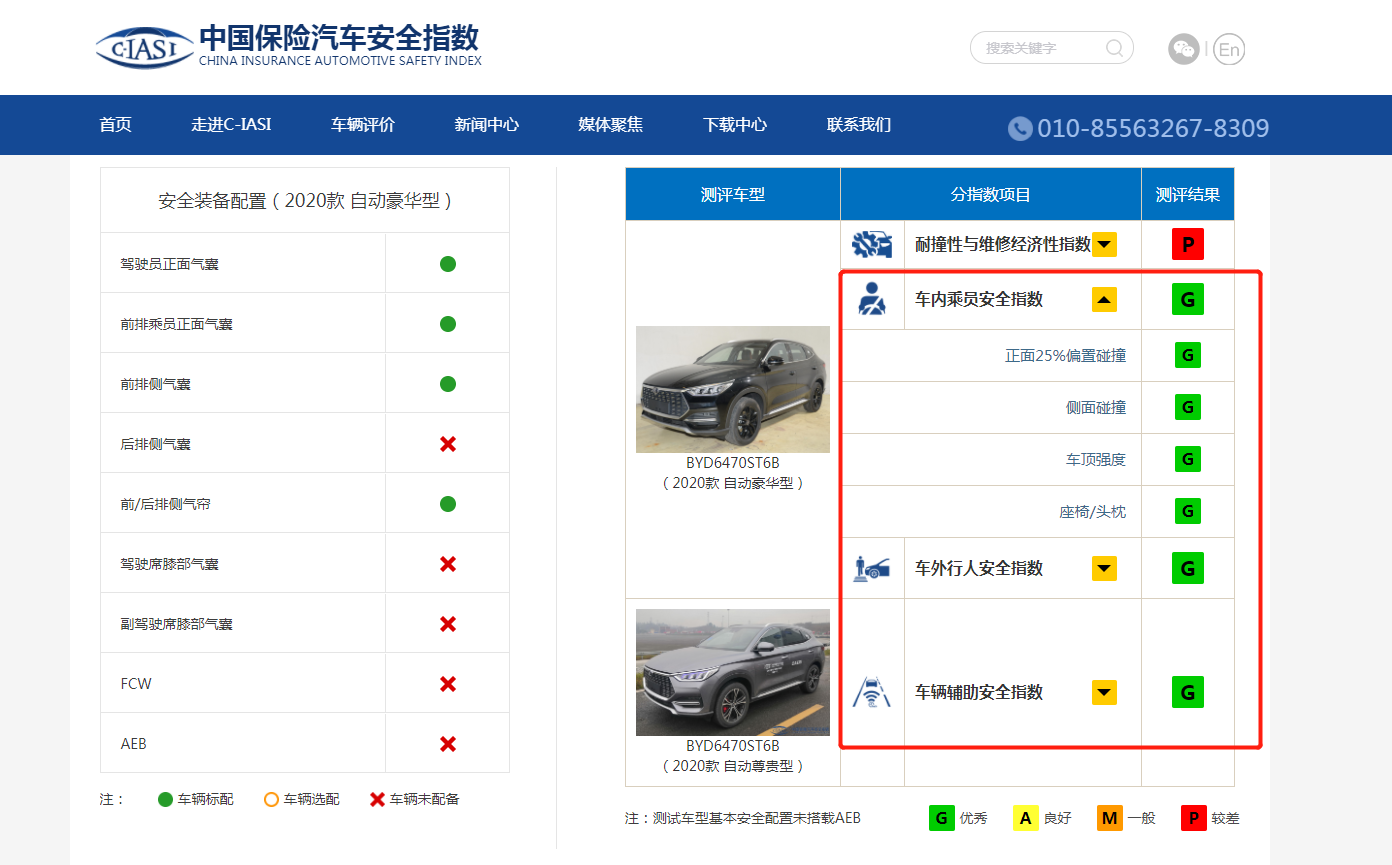The image size is (1392, 865).
Task: Click 测评车型 column header
Action: point(733,194)
